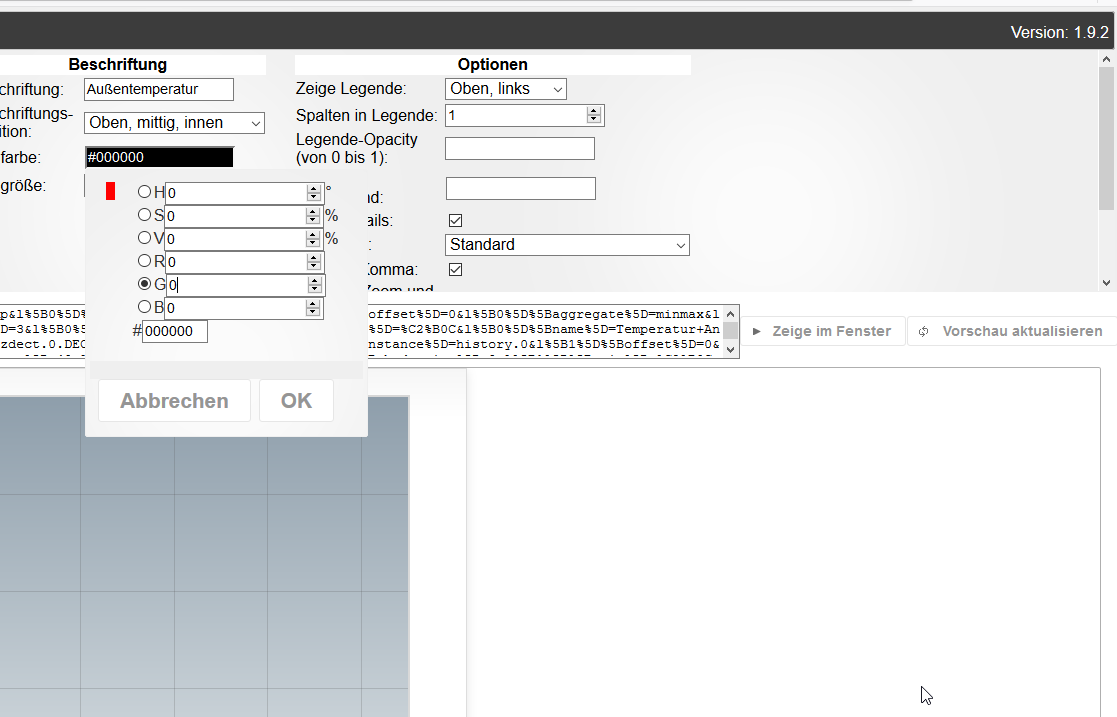Open the Standard dropdown in Optionen
This screenshot has height=717, width=1117.
(x=567, y=245)
